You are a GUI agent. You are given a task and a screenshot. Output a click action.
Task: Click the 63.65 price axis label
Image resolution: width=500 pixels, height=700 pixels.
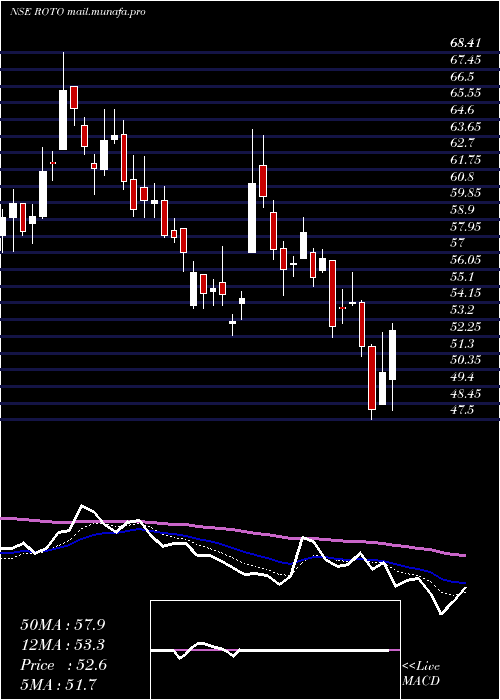[466, 127]
